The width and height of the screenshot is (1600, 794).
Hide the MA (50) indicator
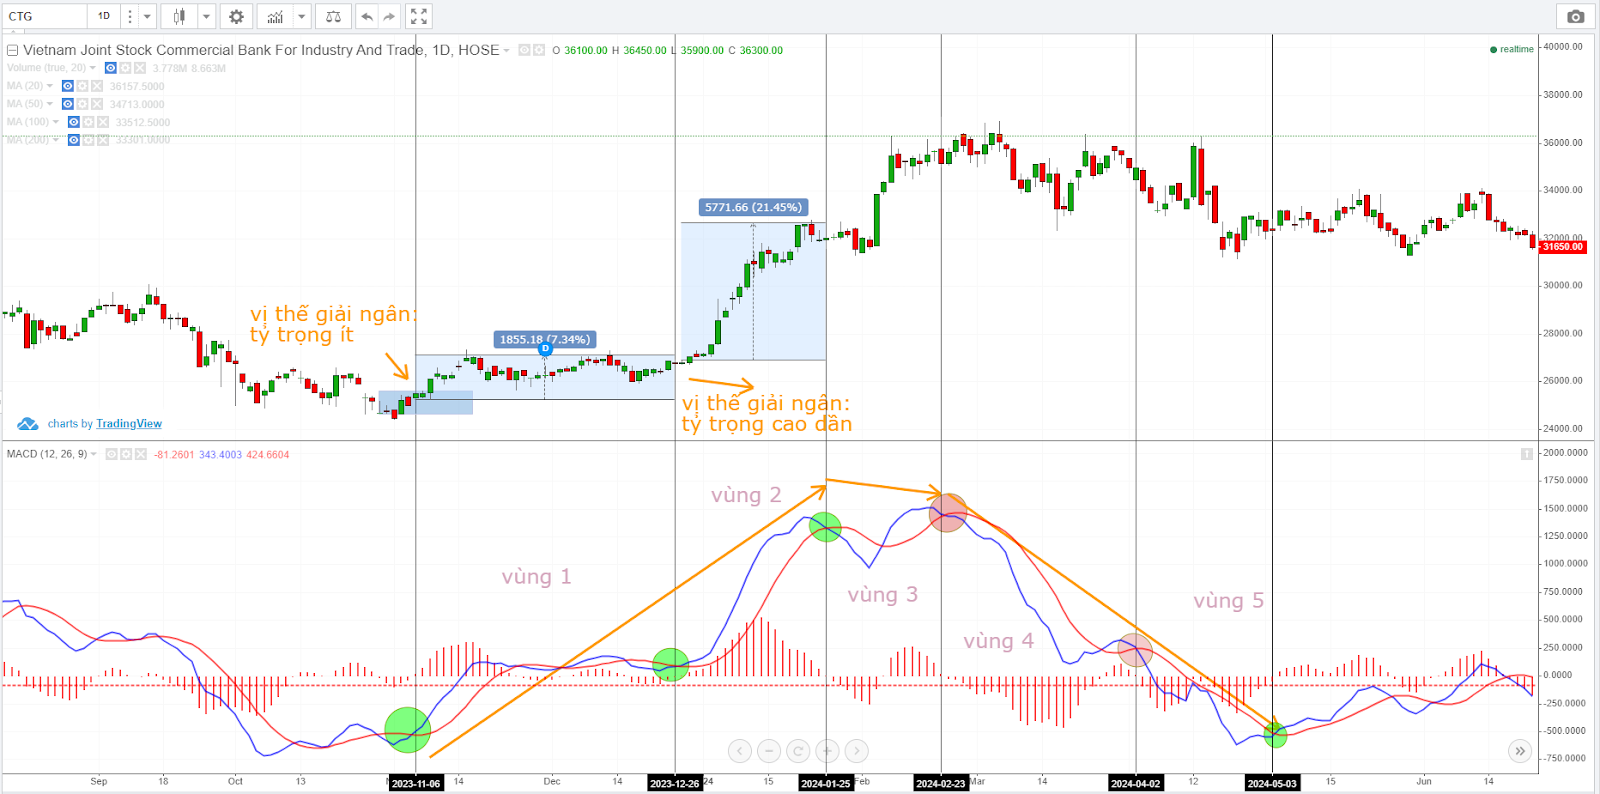(x=68, y=104)
